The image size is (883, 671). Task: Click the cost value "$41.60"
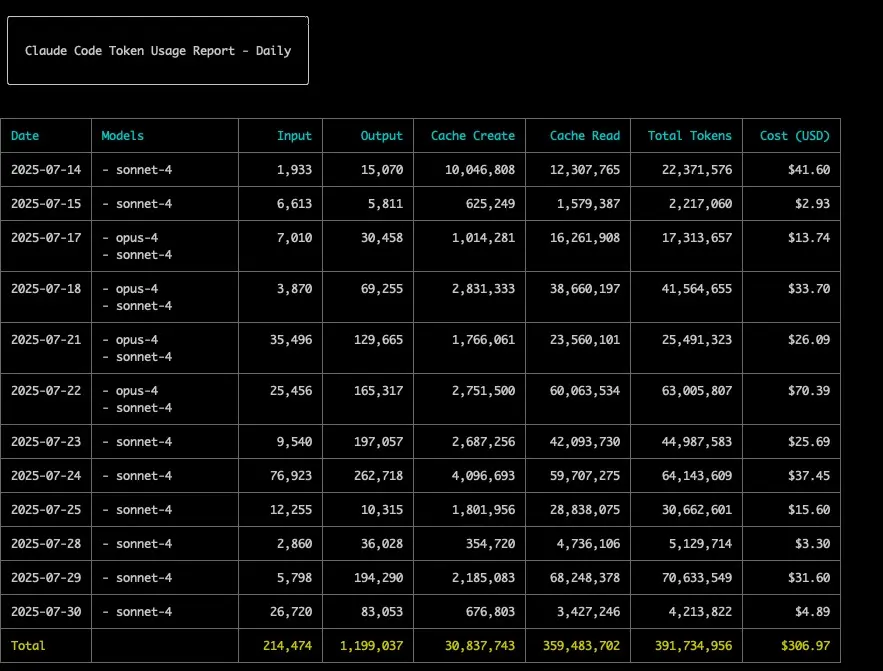[x=809, y=169]
